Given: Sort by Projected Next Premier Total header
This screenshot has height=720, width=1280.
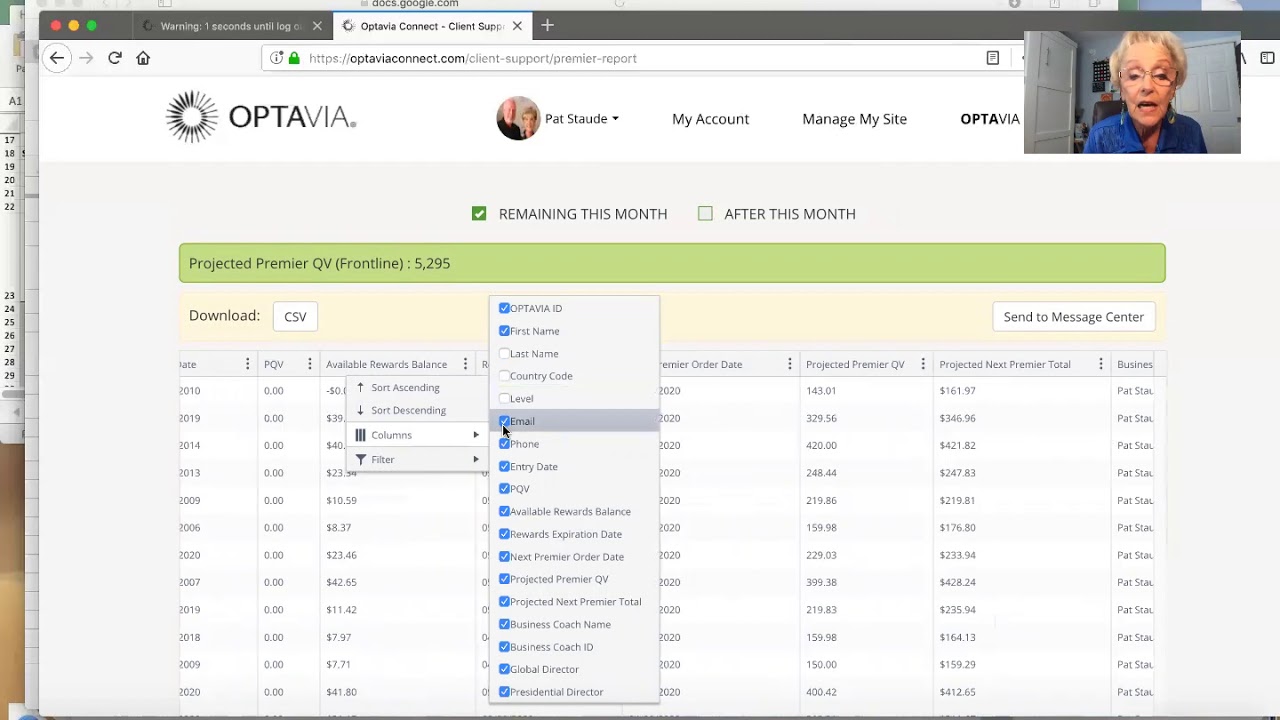Looking at the screenshot, I should click(1005, 364).
